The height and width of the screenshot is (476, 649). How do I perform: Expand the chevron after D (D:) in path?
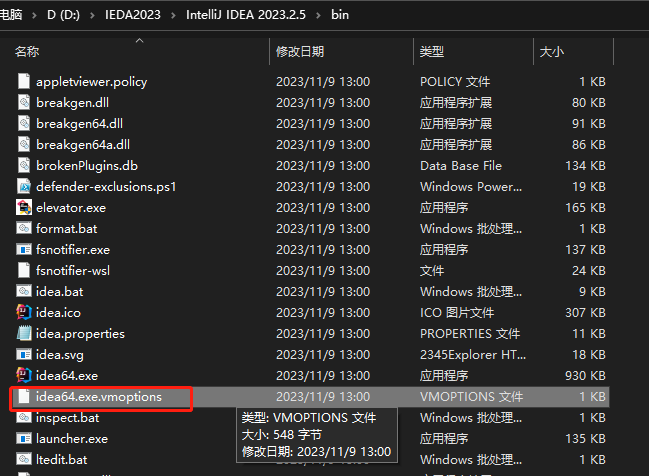[x=92, y=15]
